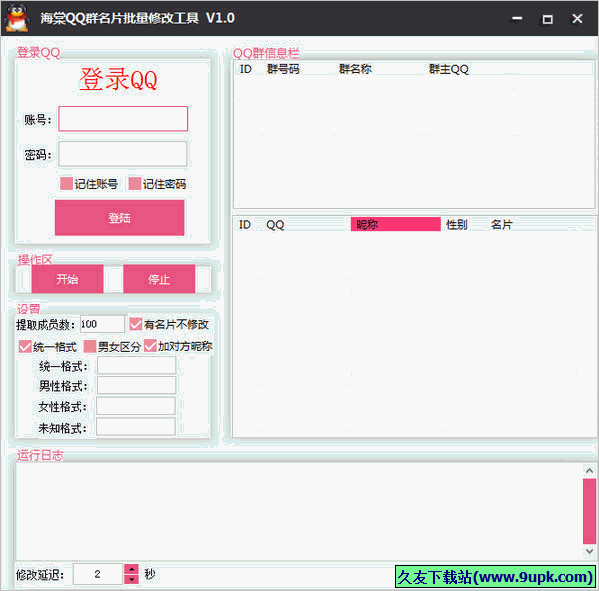This screenshot has width=599, height=591.
Task: Click ID column header in member list
Action: pyautogui.click(x=245, y=224)
